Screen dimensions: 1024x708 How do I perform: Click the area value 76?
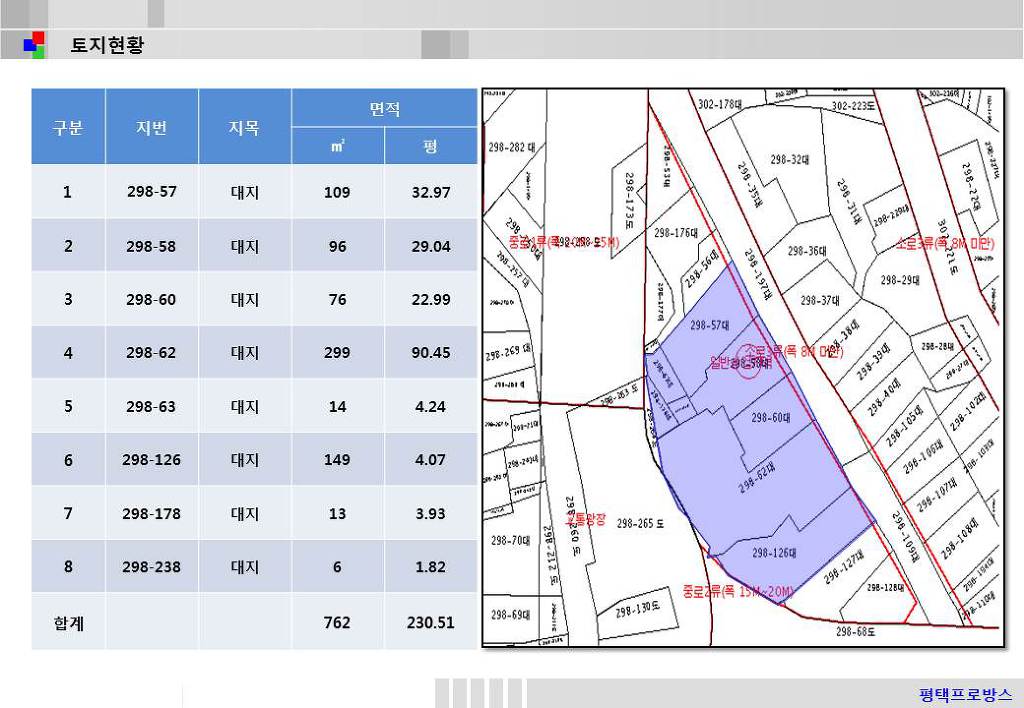point(337,300)
